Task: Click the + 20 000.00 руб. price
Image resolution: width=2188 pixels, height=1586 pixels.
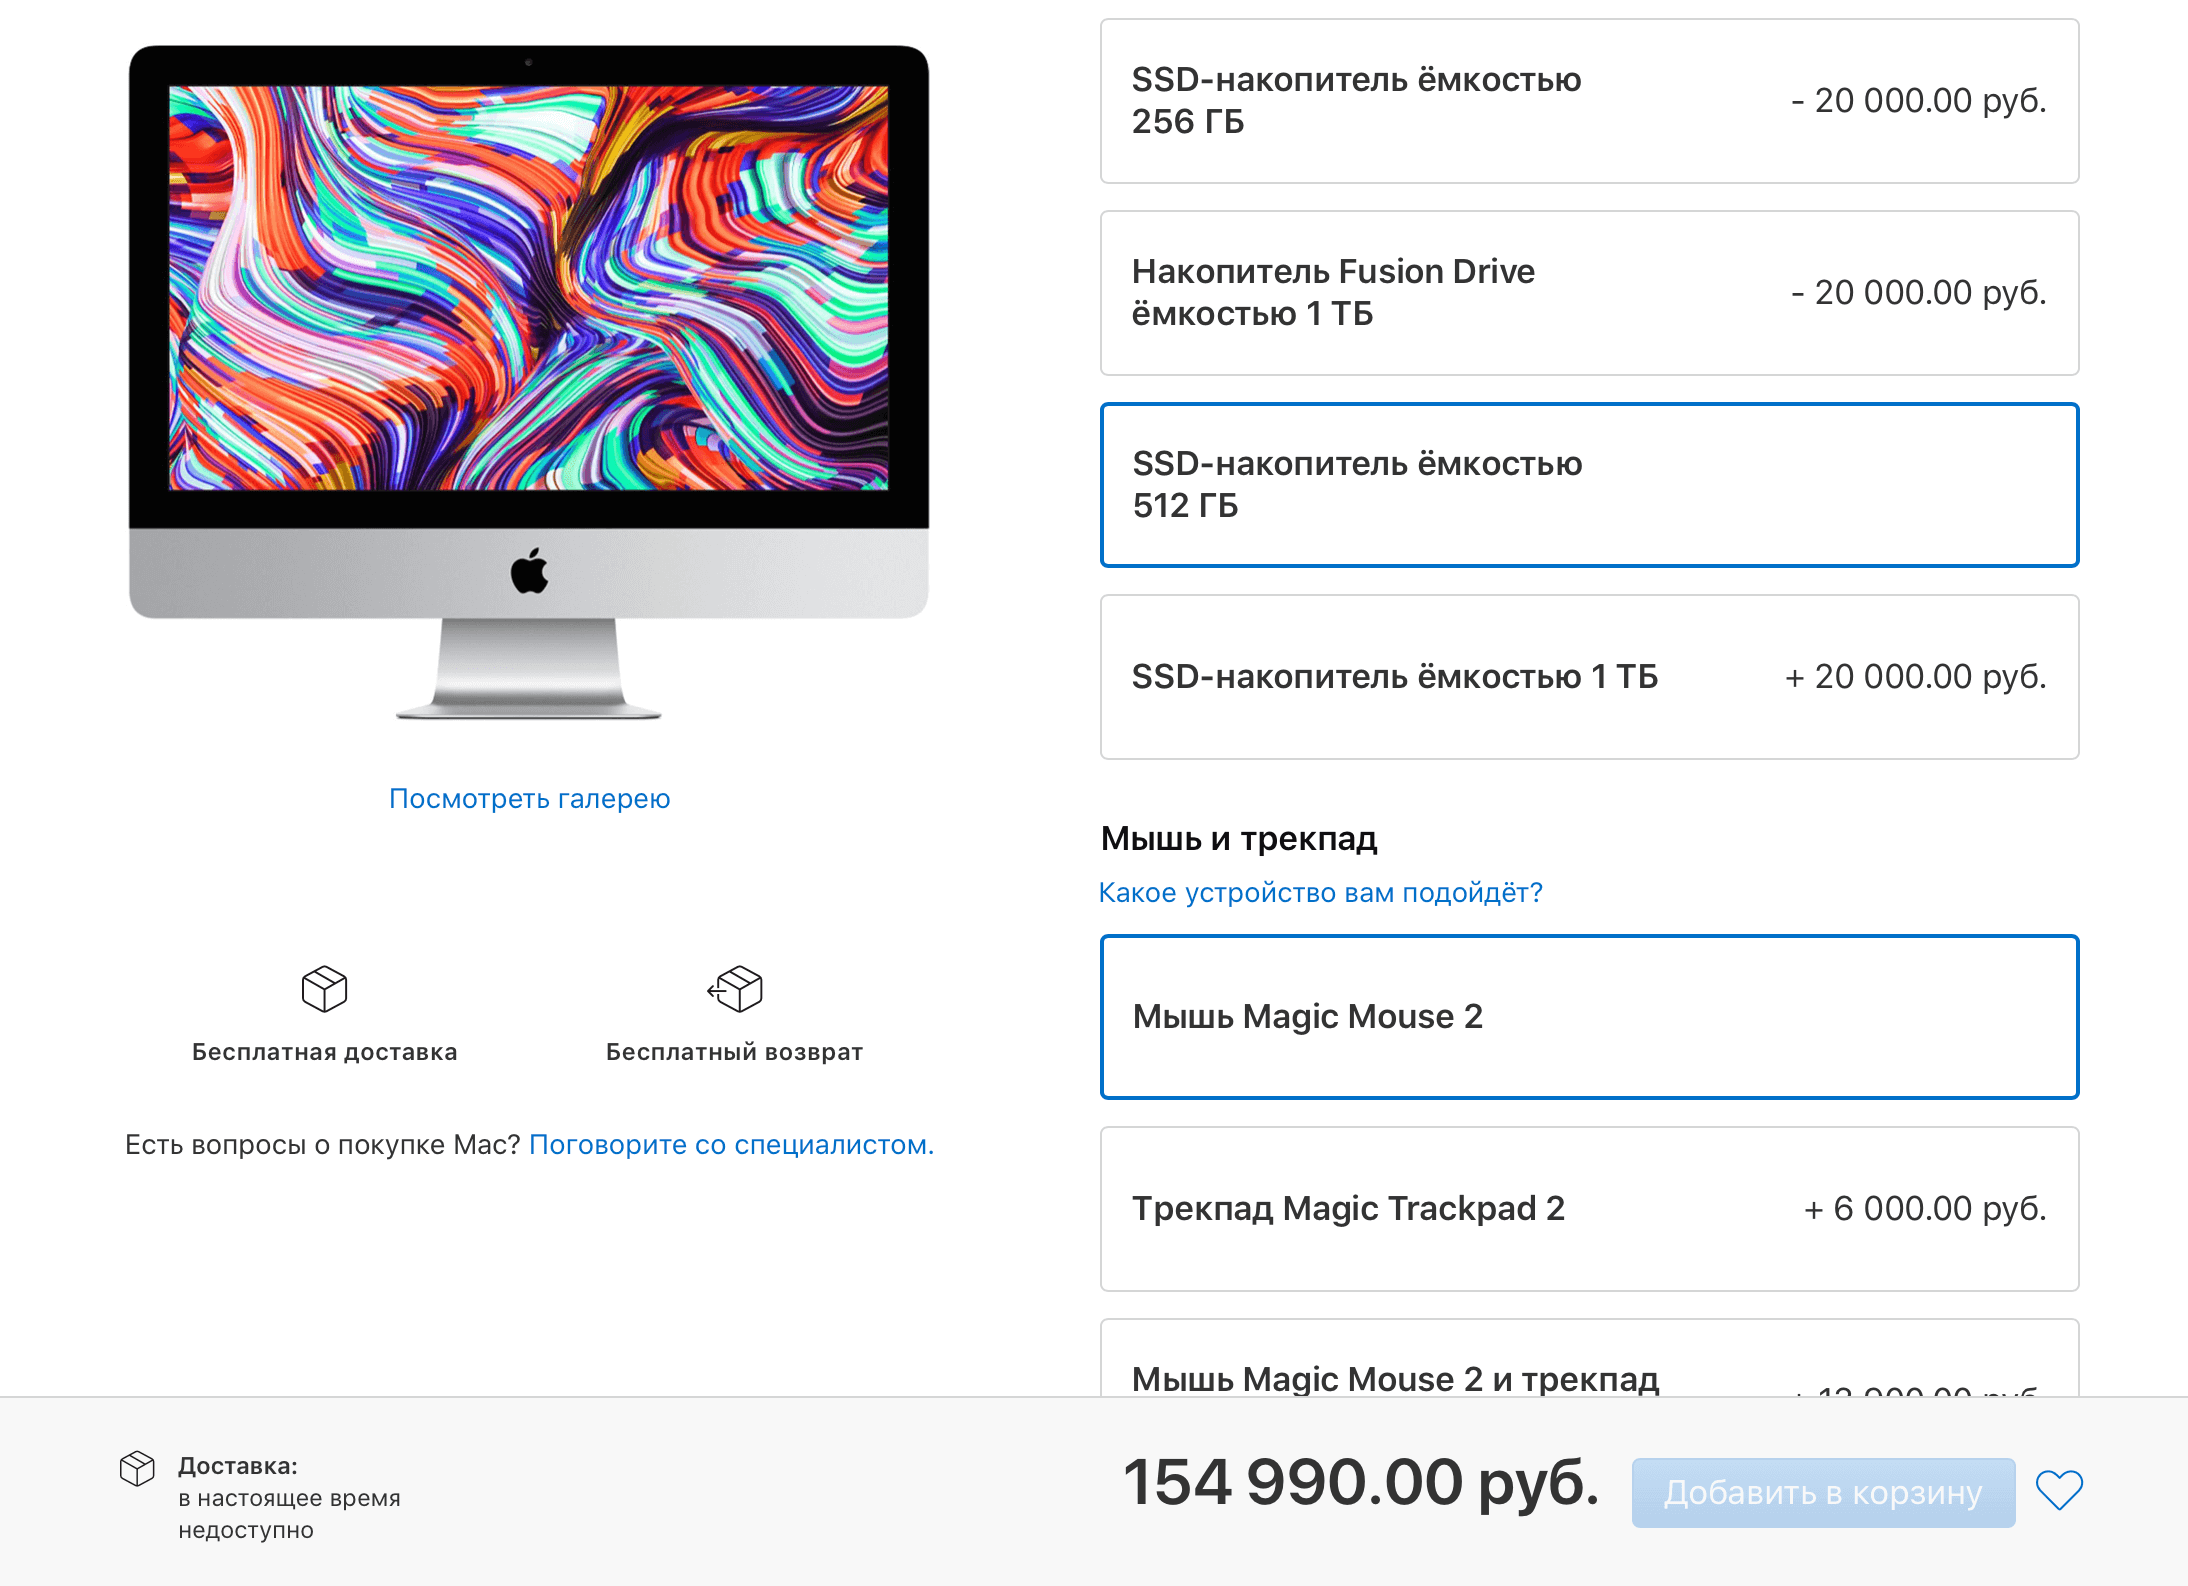Action: (x=1916, y=677)
